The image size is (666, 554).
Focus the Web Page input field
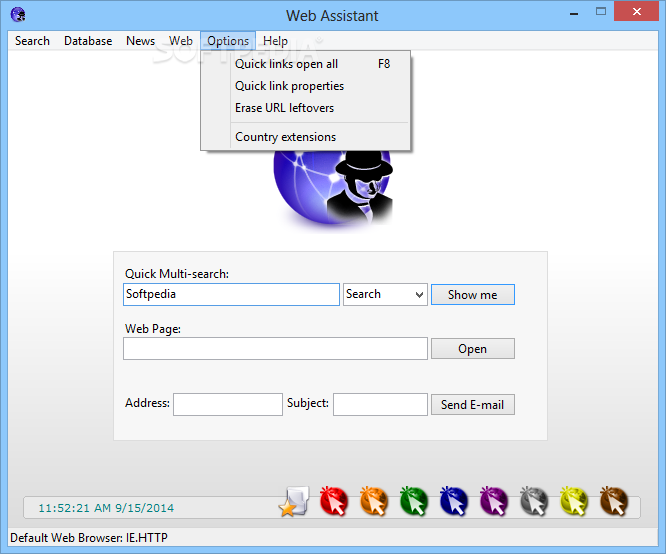coord(275,348)
